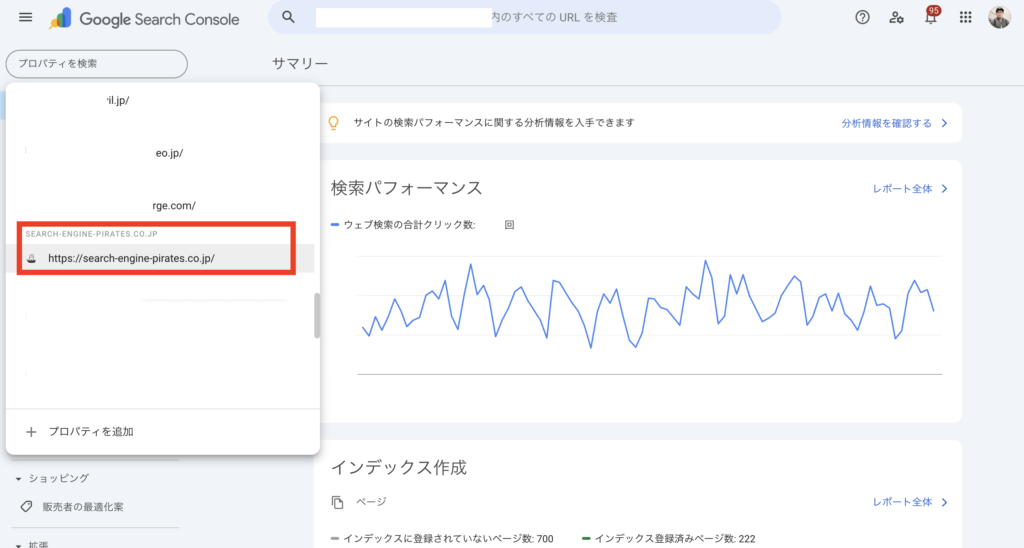This screenshot has height=548, width=1024.
Task: Select https://search-engine-pirates.co.jp/ property
Action: coord(131,258)
